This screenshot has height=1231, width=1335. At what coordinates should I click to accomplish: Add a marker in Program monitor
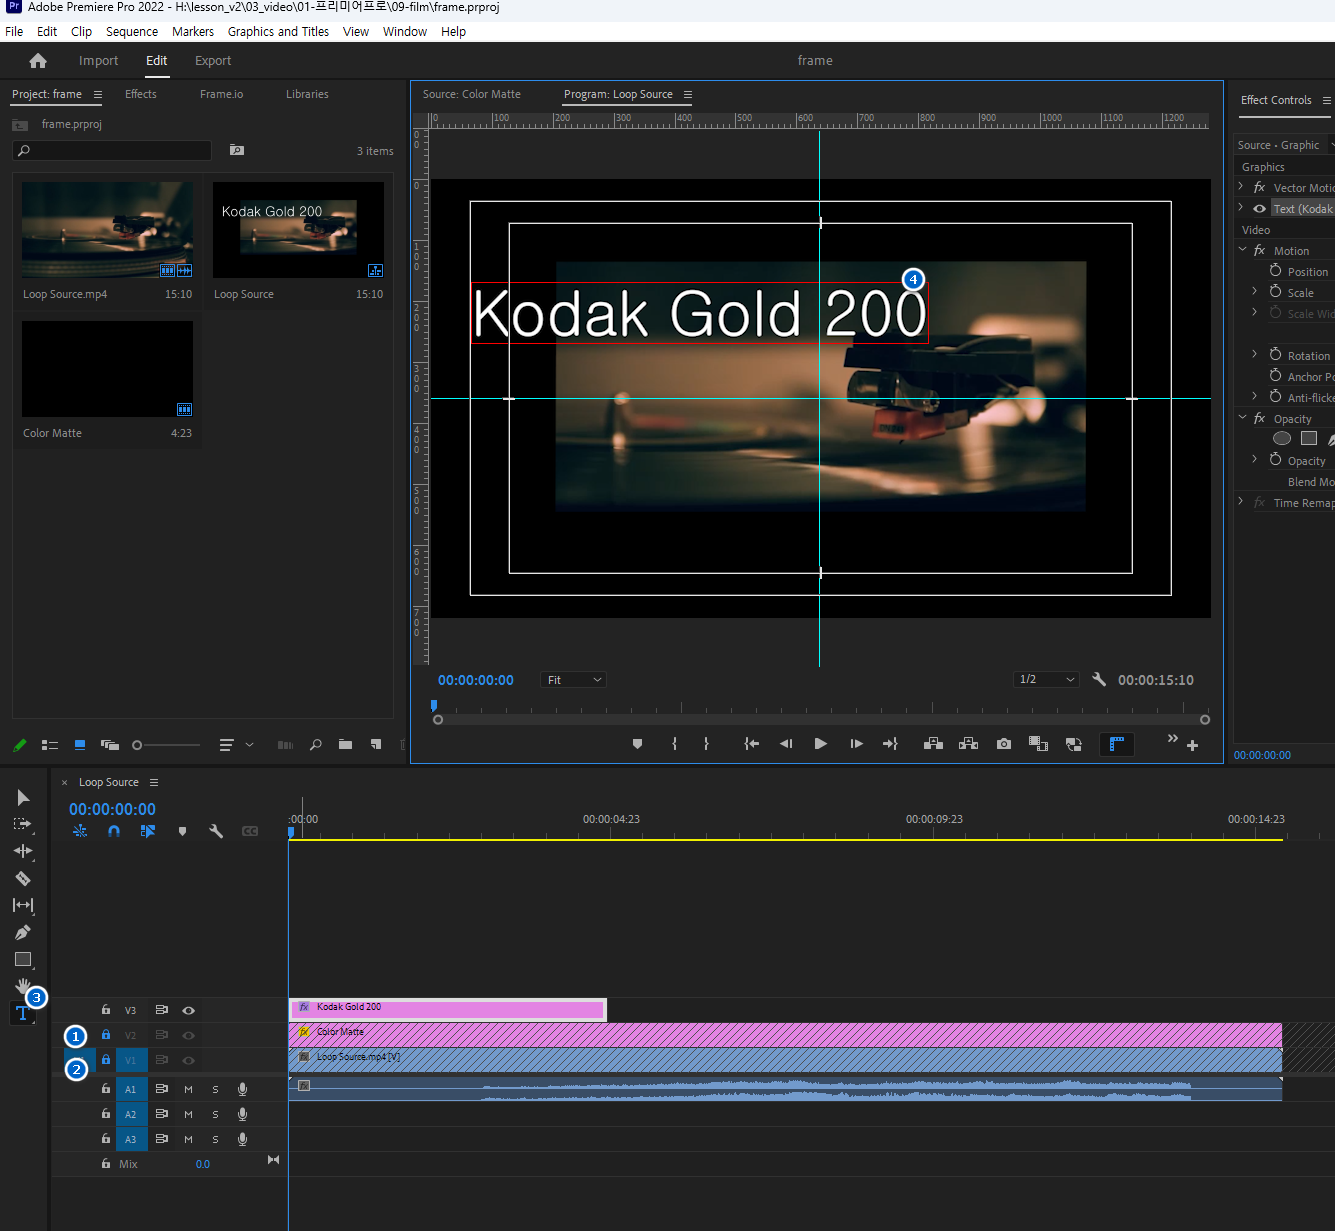click(x=637, y=744)
